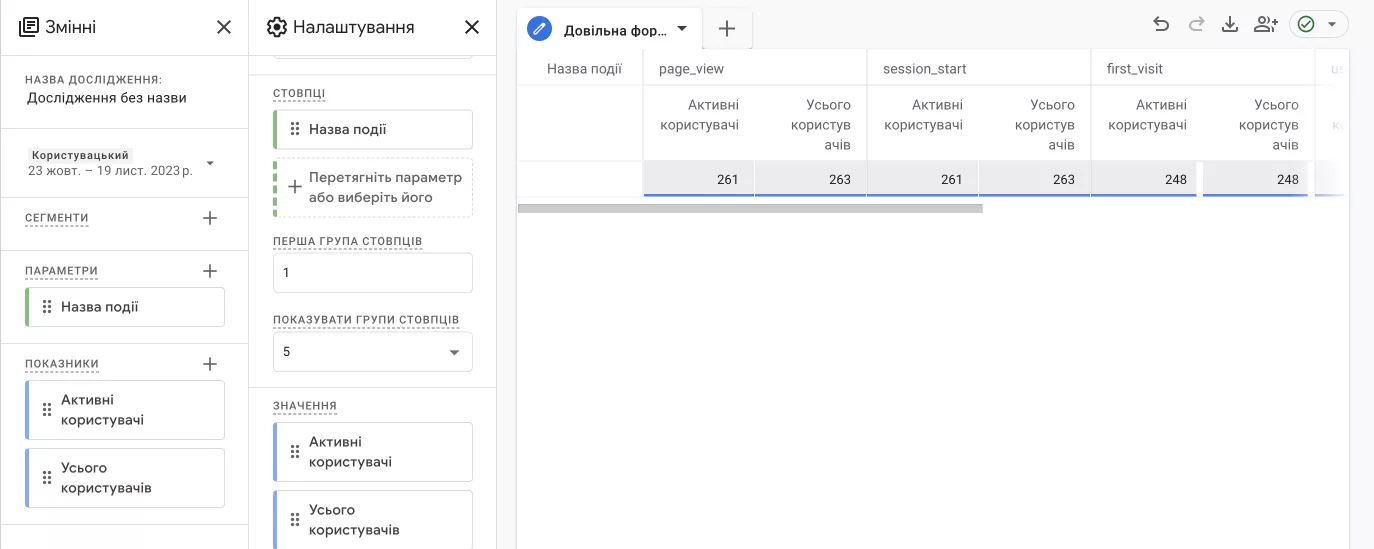Click Усього користувачів chip in Значення

(x=373, y=520)
